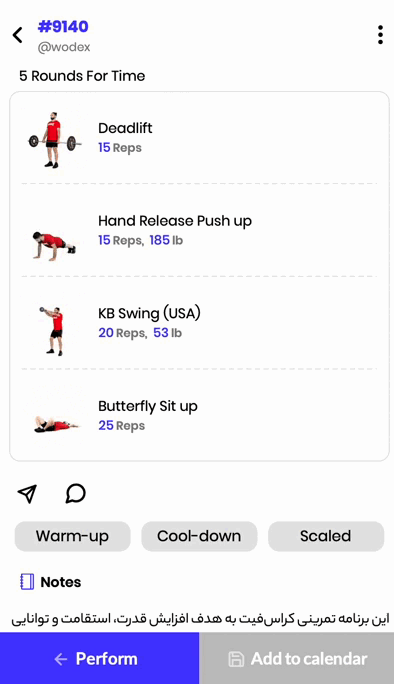Switch to the Scaled version
Screen dimensions: 394x684
coord(326,536)
